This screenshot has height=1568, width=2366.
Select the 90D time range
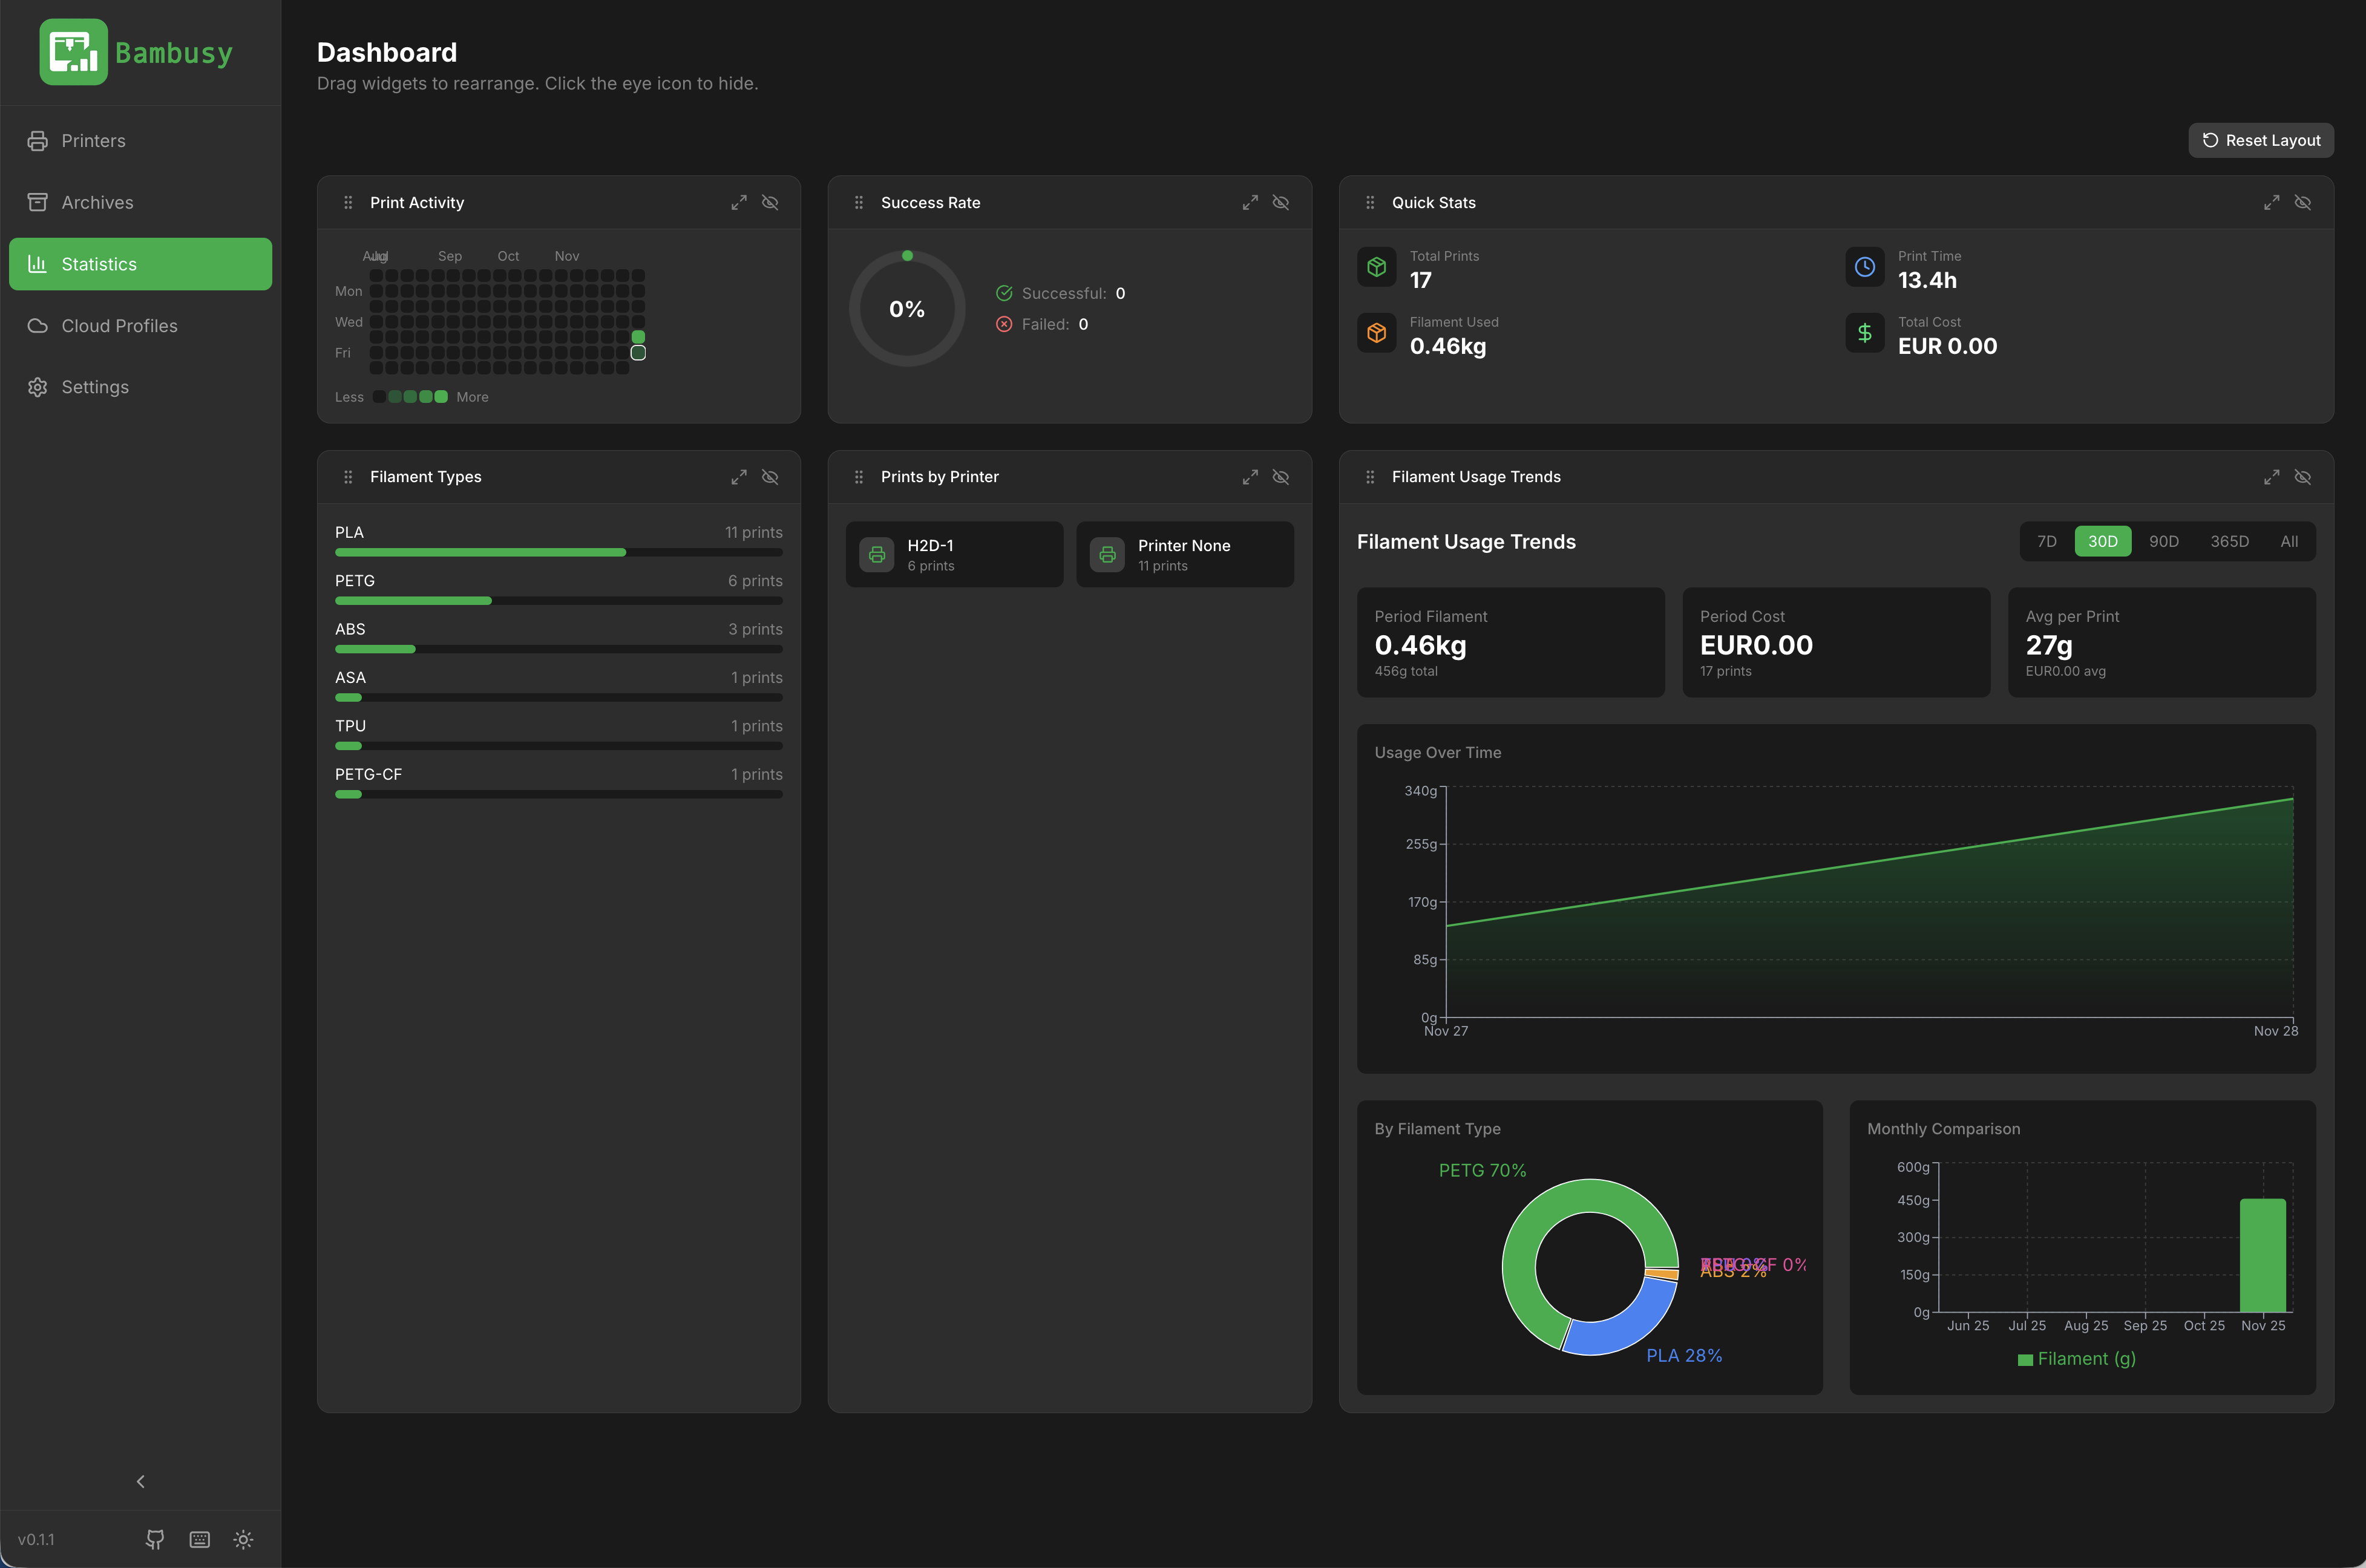pyautogui.click(x=2164, y=541)
